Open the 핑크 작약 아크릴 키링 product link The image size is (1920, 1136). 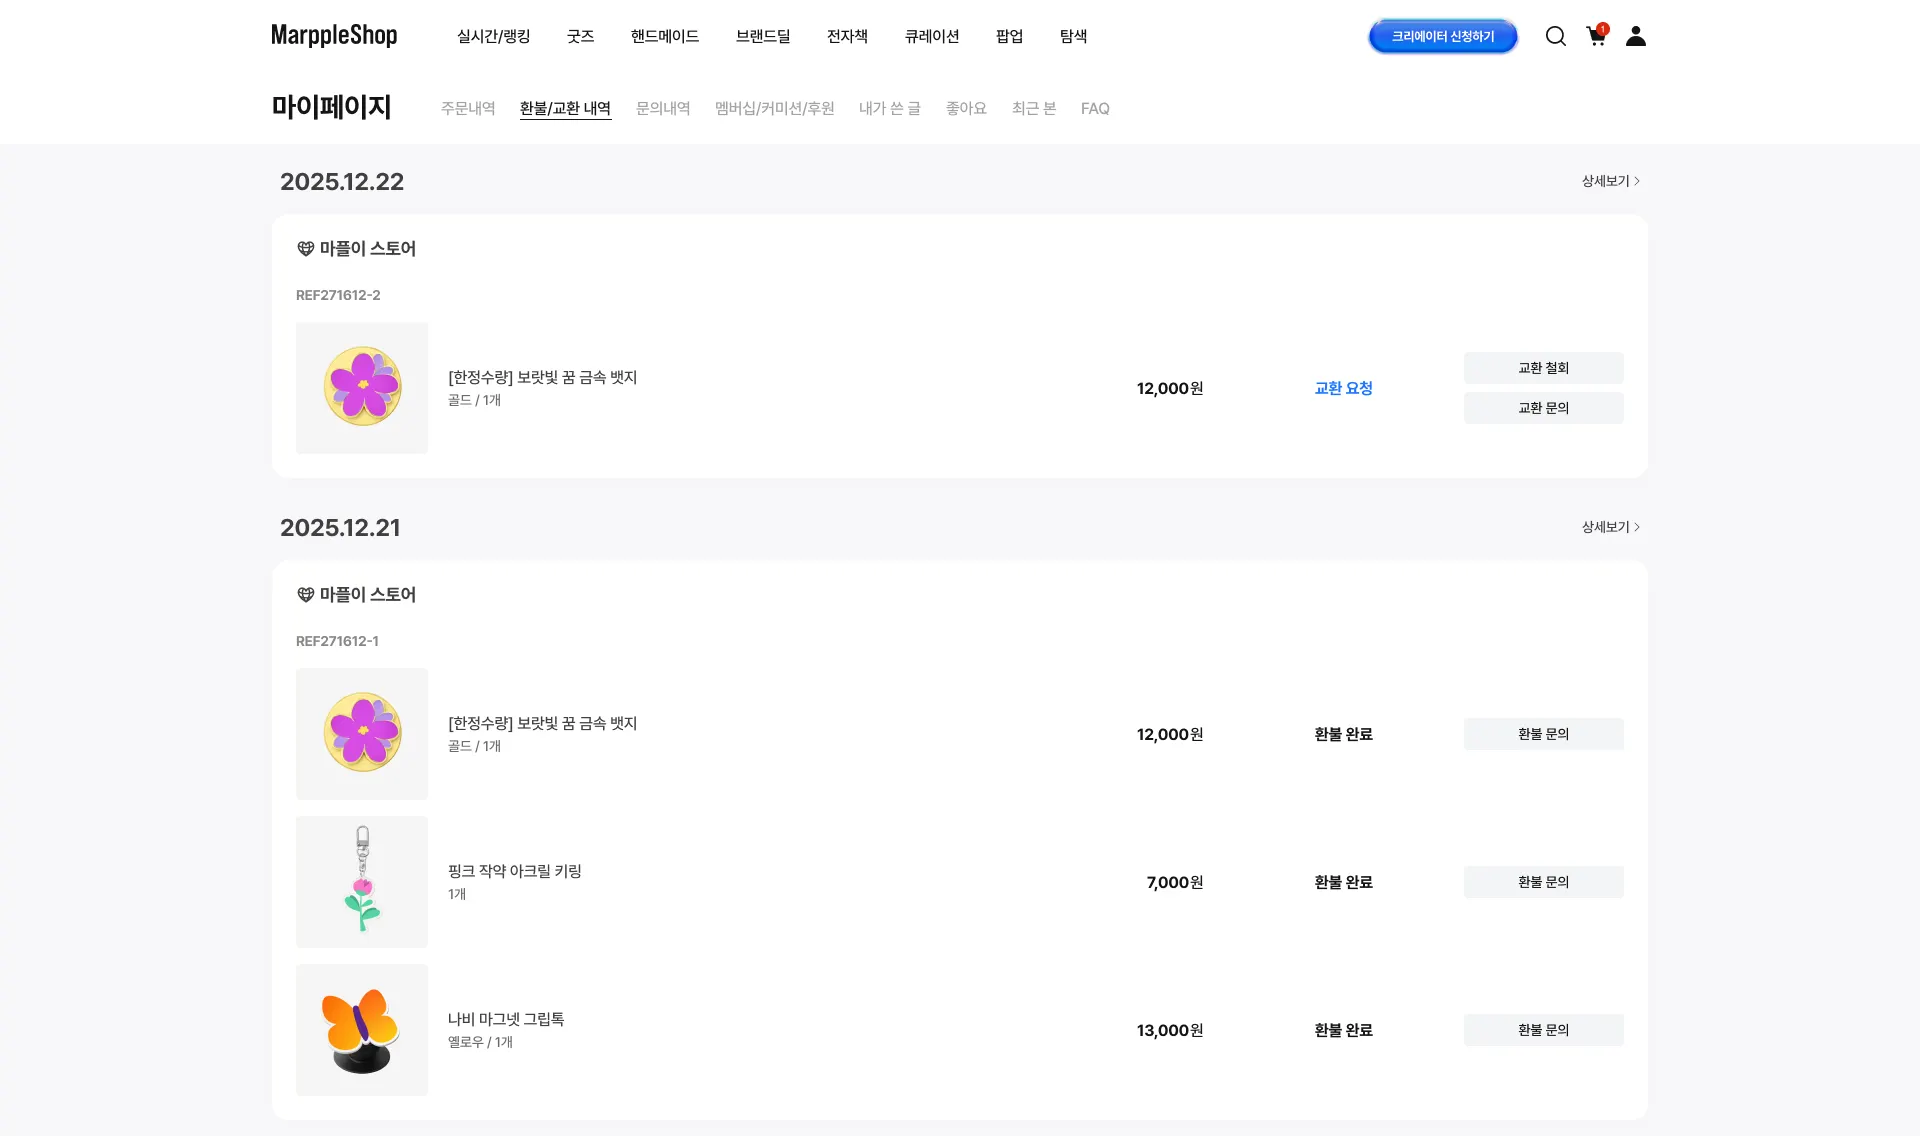(x=514, y=871)
